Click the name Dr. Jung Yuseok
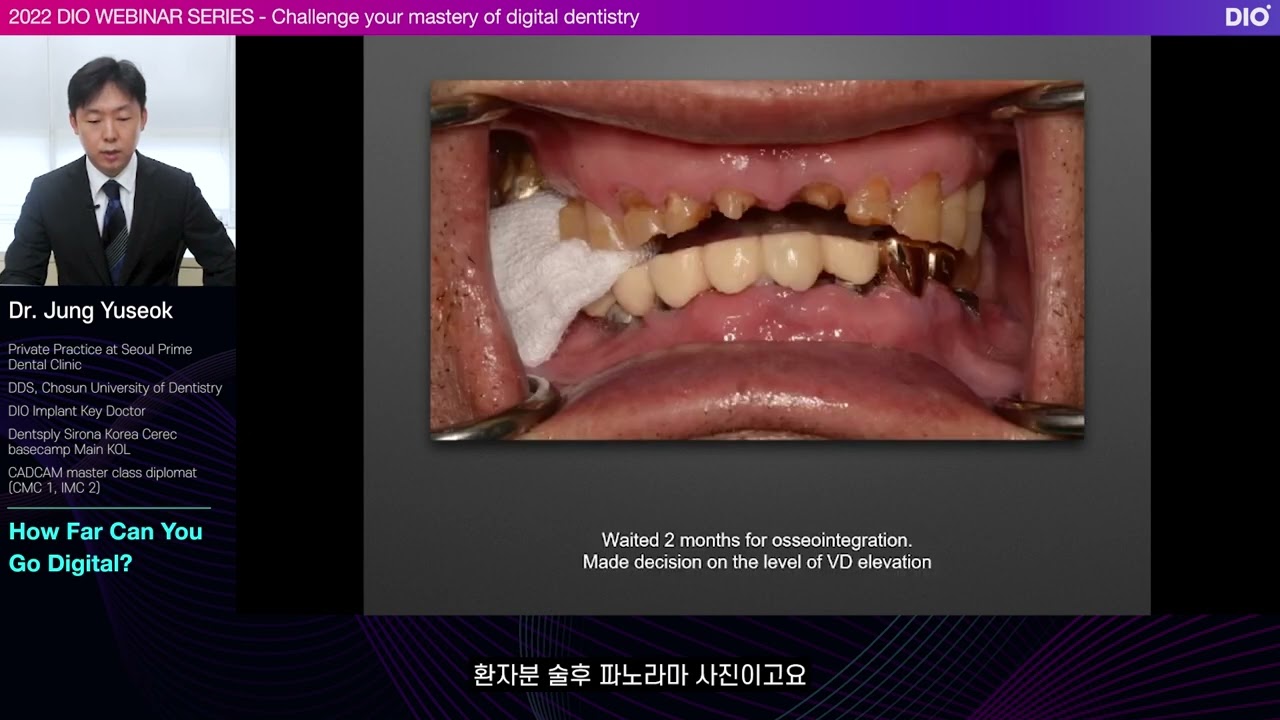The height and width of the screenshot is (720, 1280). 91,311
